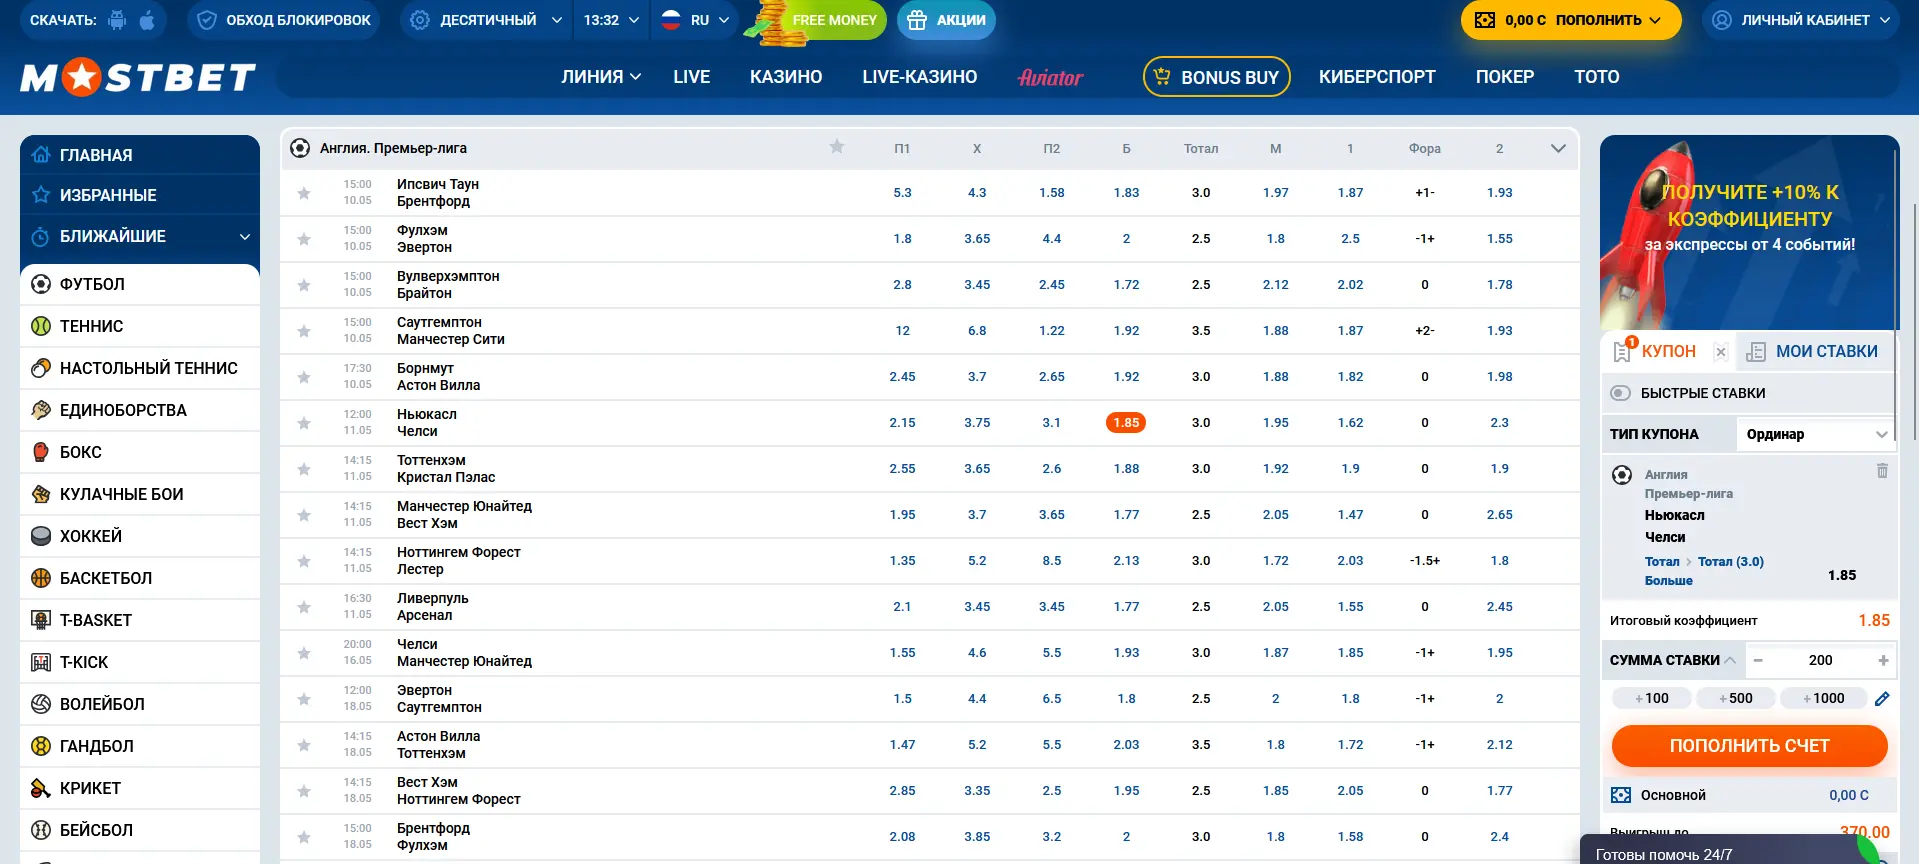Open the T-Basket section
The height and width of the screenshot is (864, 1919).
tap(140, 620)
